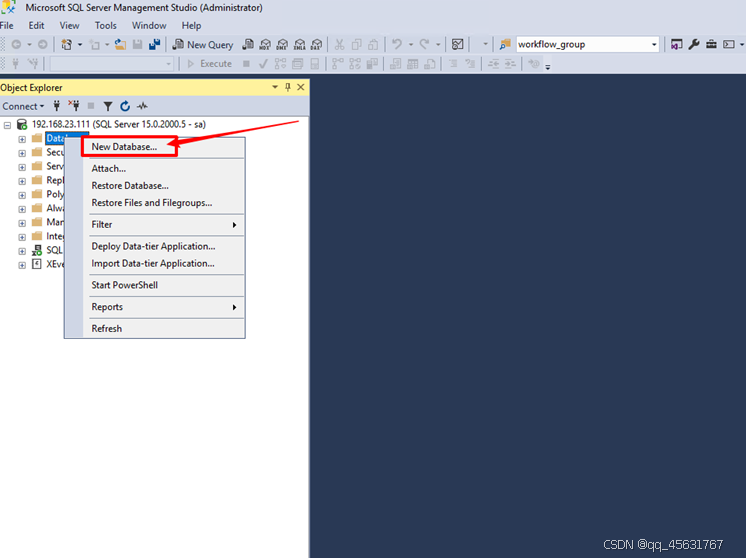Screen dimensions: 746x558
Task: Open the Undo history dropdown arrow
Action: (x=411, y=45)
